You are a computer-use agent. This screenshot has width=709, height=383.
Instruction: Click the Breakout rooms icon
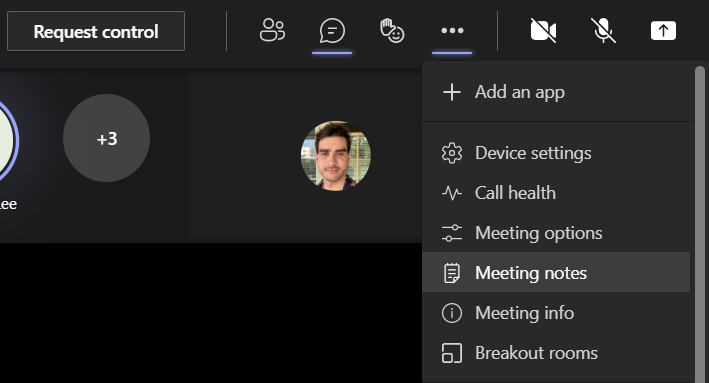452,353
